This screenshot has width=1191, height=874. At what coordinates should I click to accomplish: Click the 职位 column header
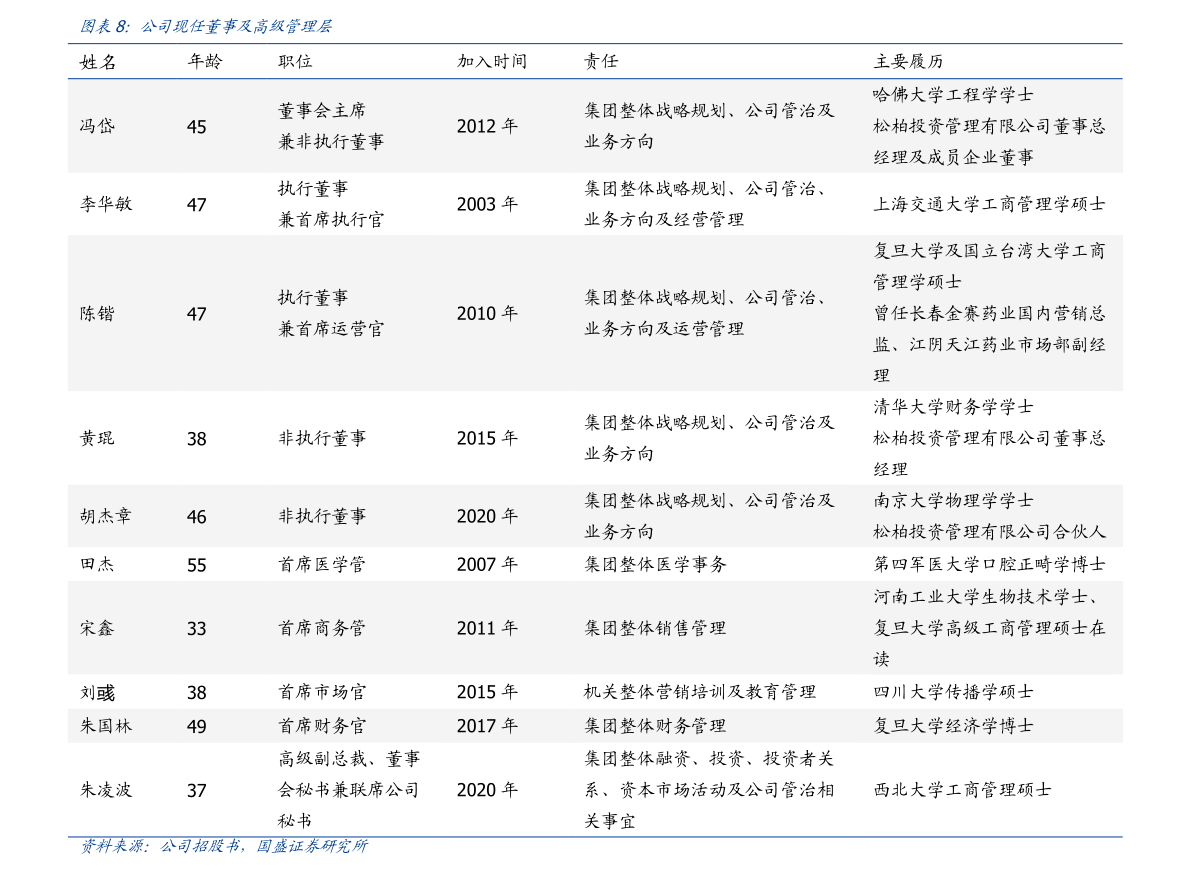point(295,62)
